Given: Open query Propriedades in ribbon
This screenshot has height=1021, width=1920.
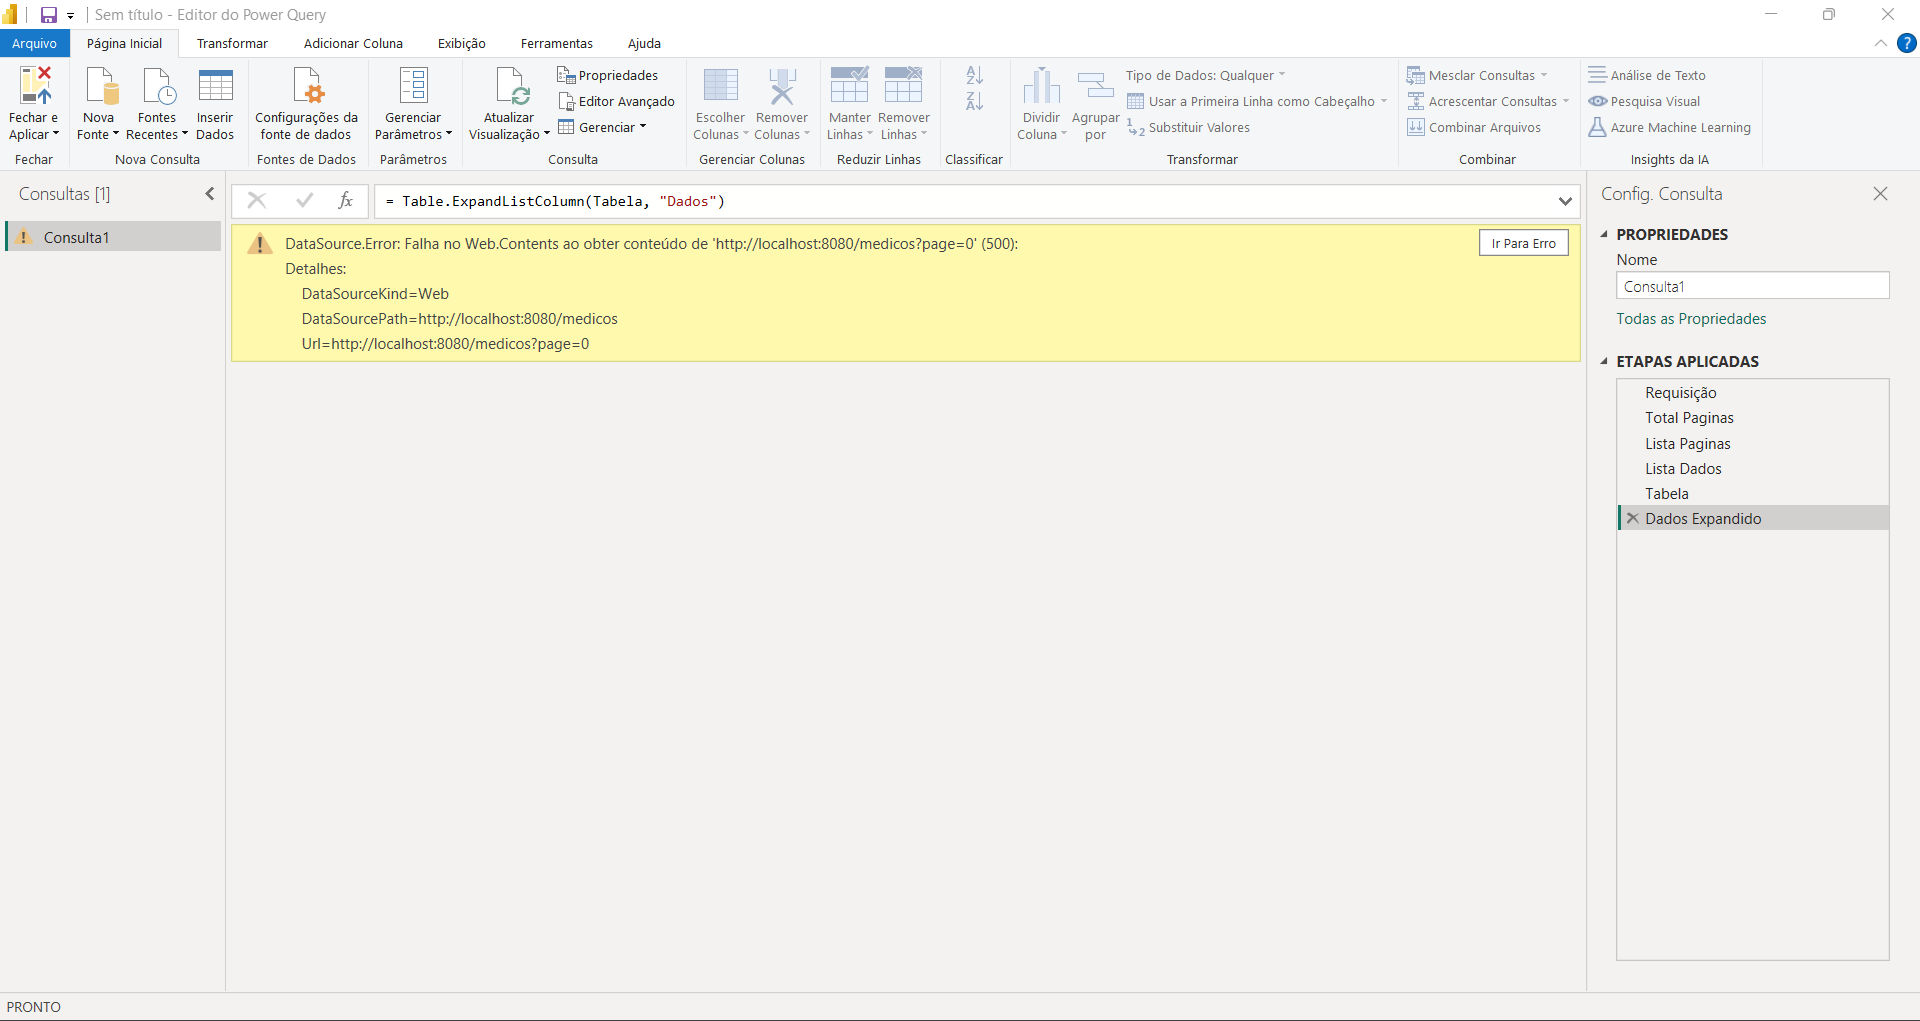Looking at the screenshot, I should pyautogui.click(x=608, y=75).
